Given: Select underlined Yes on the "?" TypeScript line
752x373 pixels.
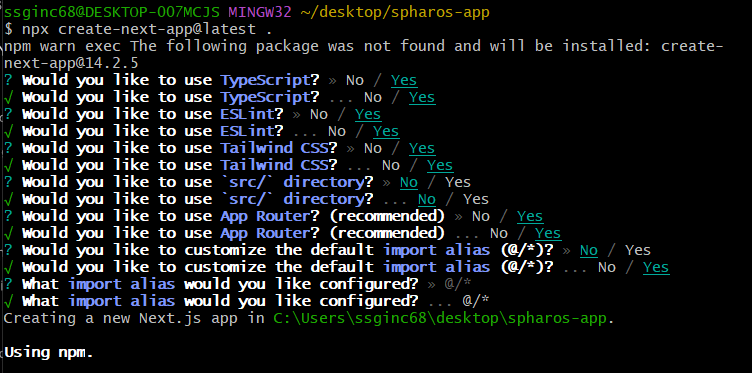Looking at the screenshot, I should 404,81.
